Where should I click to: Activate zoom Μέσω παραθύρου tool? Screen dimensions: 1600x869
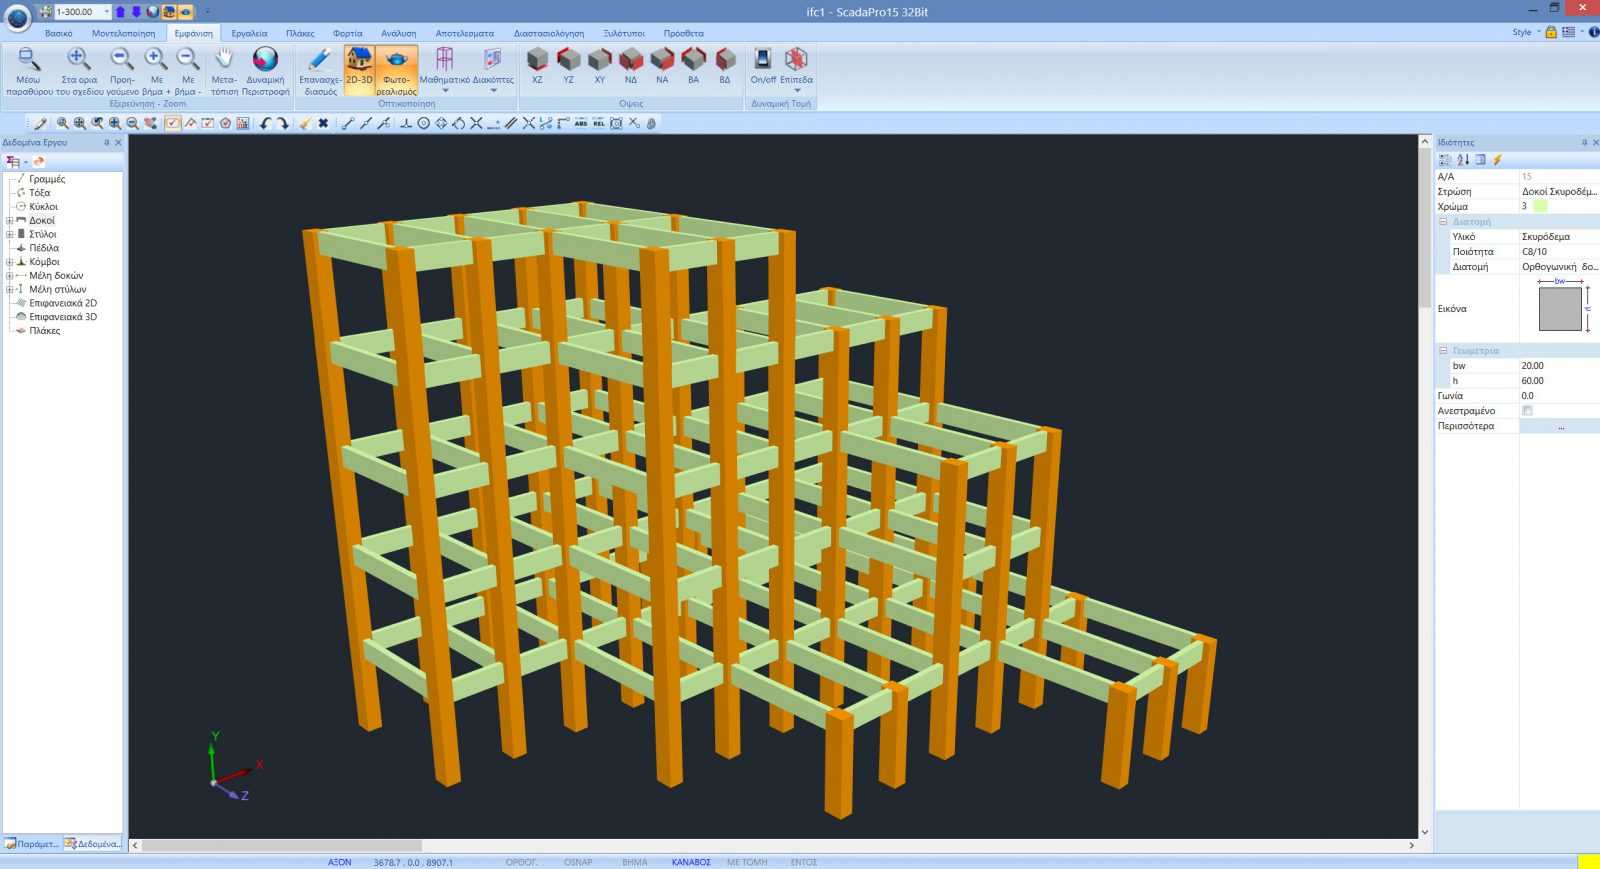click(28, 61)
